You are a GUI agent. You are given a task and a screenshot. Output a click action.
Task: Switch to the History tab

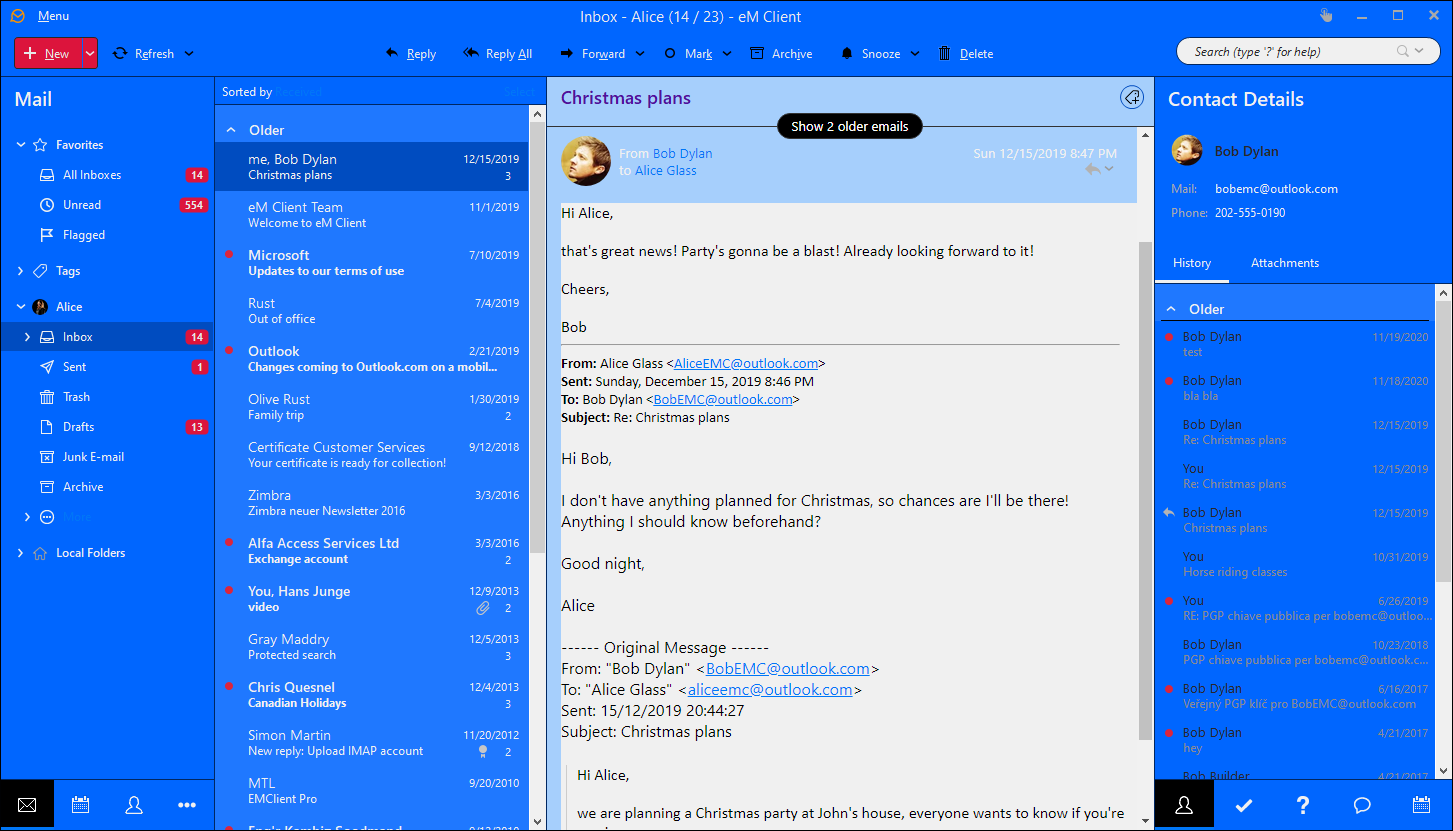coord(1192,263)
